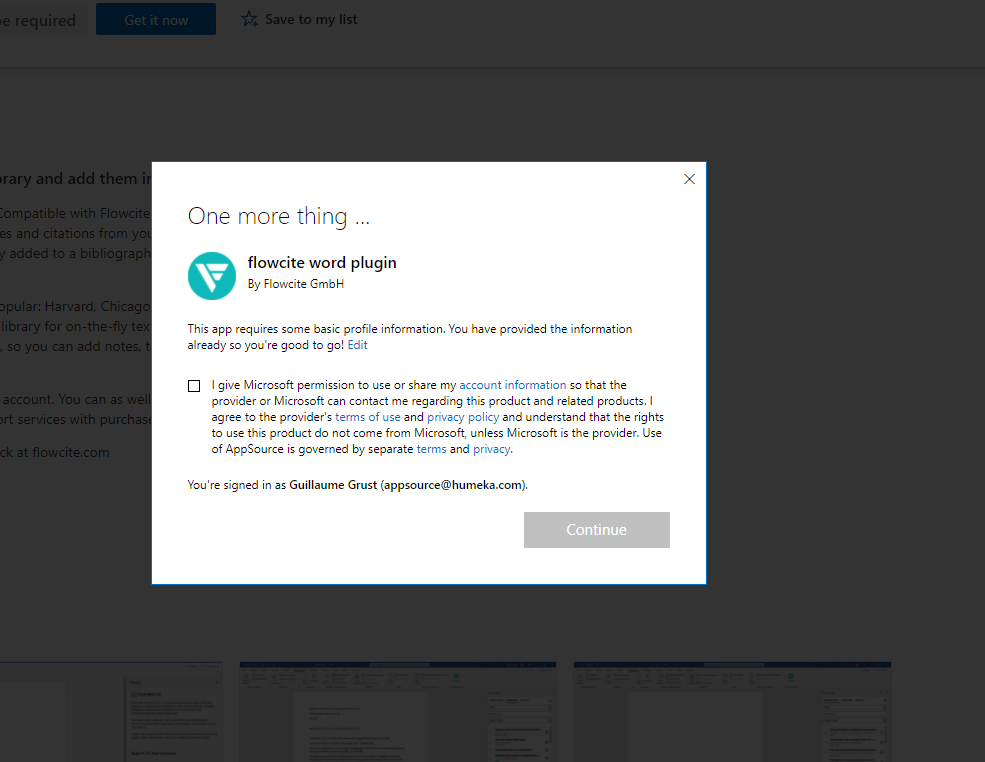
Task: Click the X to dismiss the dialog
Action: (689, 179)
